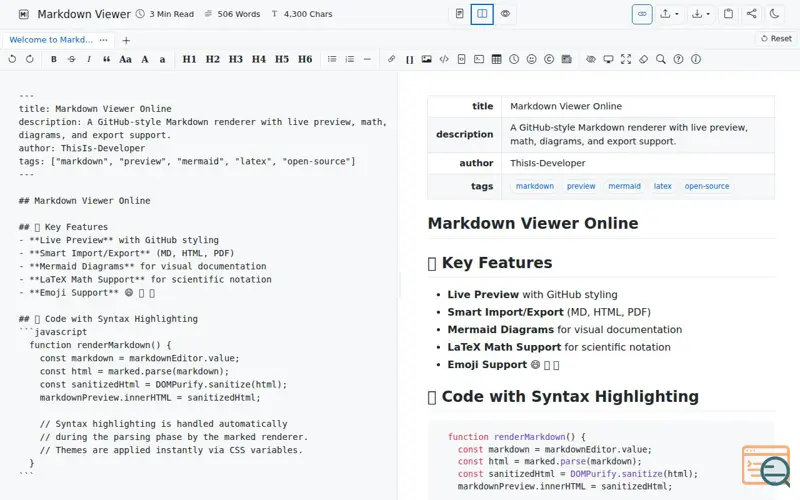Image resolution: width=800 pixels, height=500 pixels.
Task: Insert front matter with the window icon
Action: pyautogui.click(x=566, y=59)
